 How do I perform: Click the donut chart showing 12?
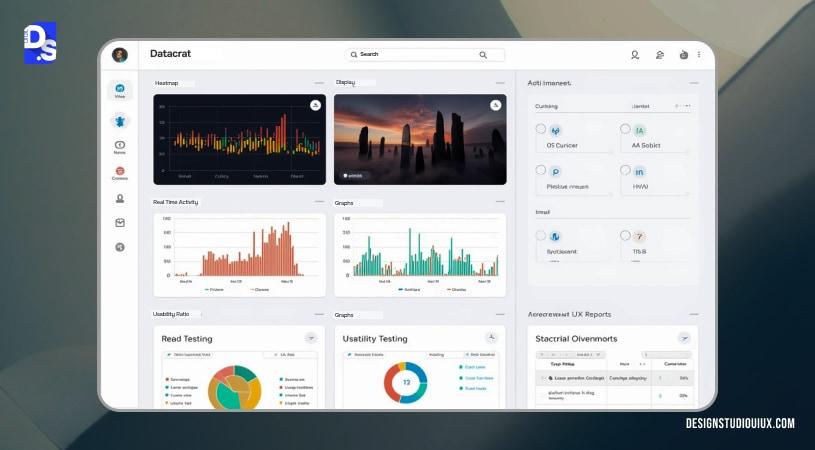[x=406, y=382]
